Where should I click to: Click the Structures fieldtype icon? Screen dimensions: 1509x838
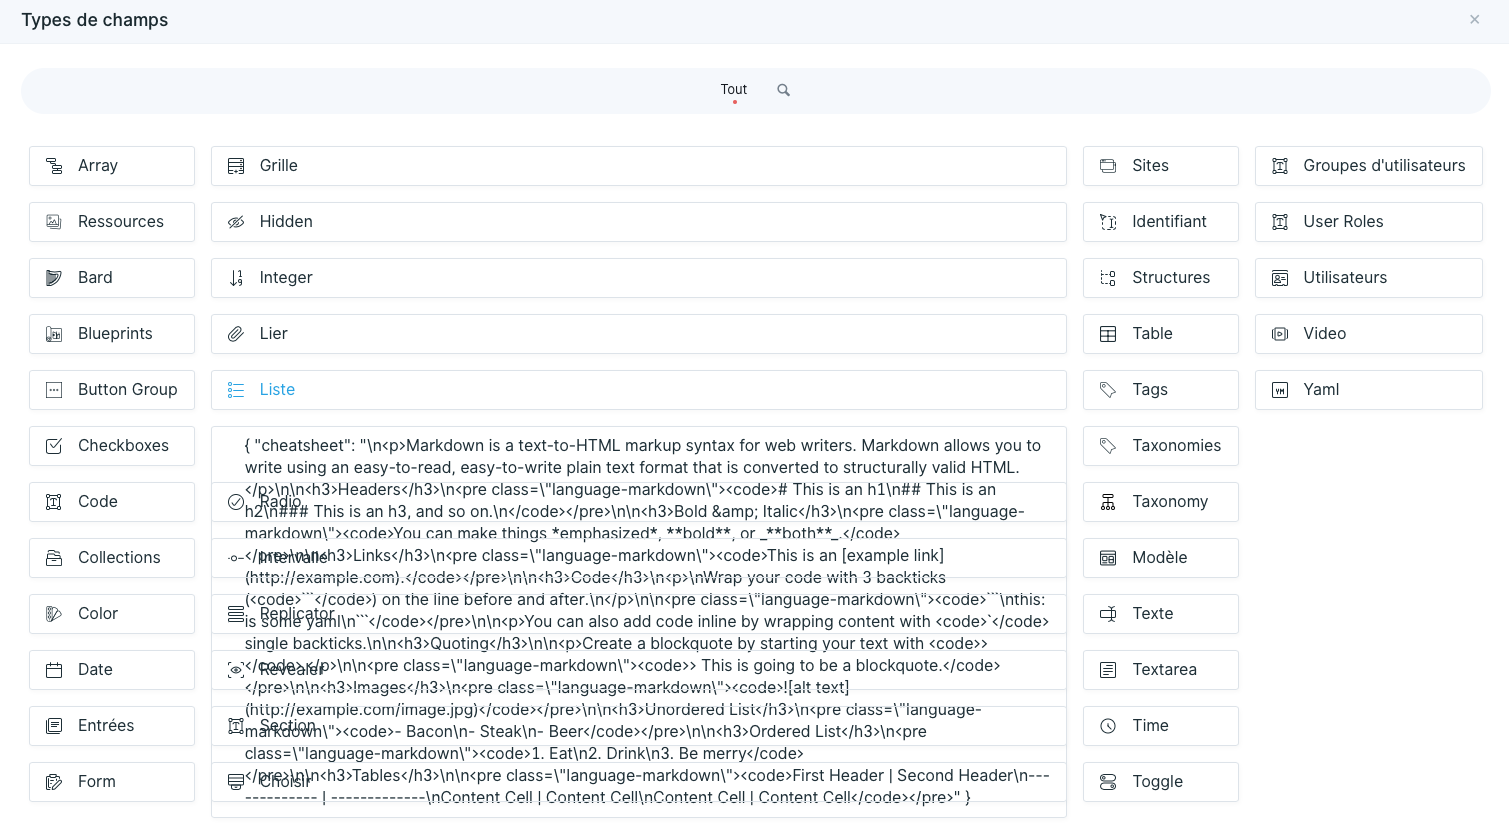1108,278
